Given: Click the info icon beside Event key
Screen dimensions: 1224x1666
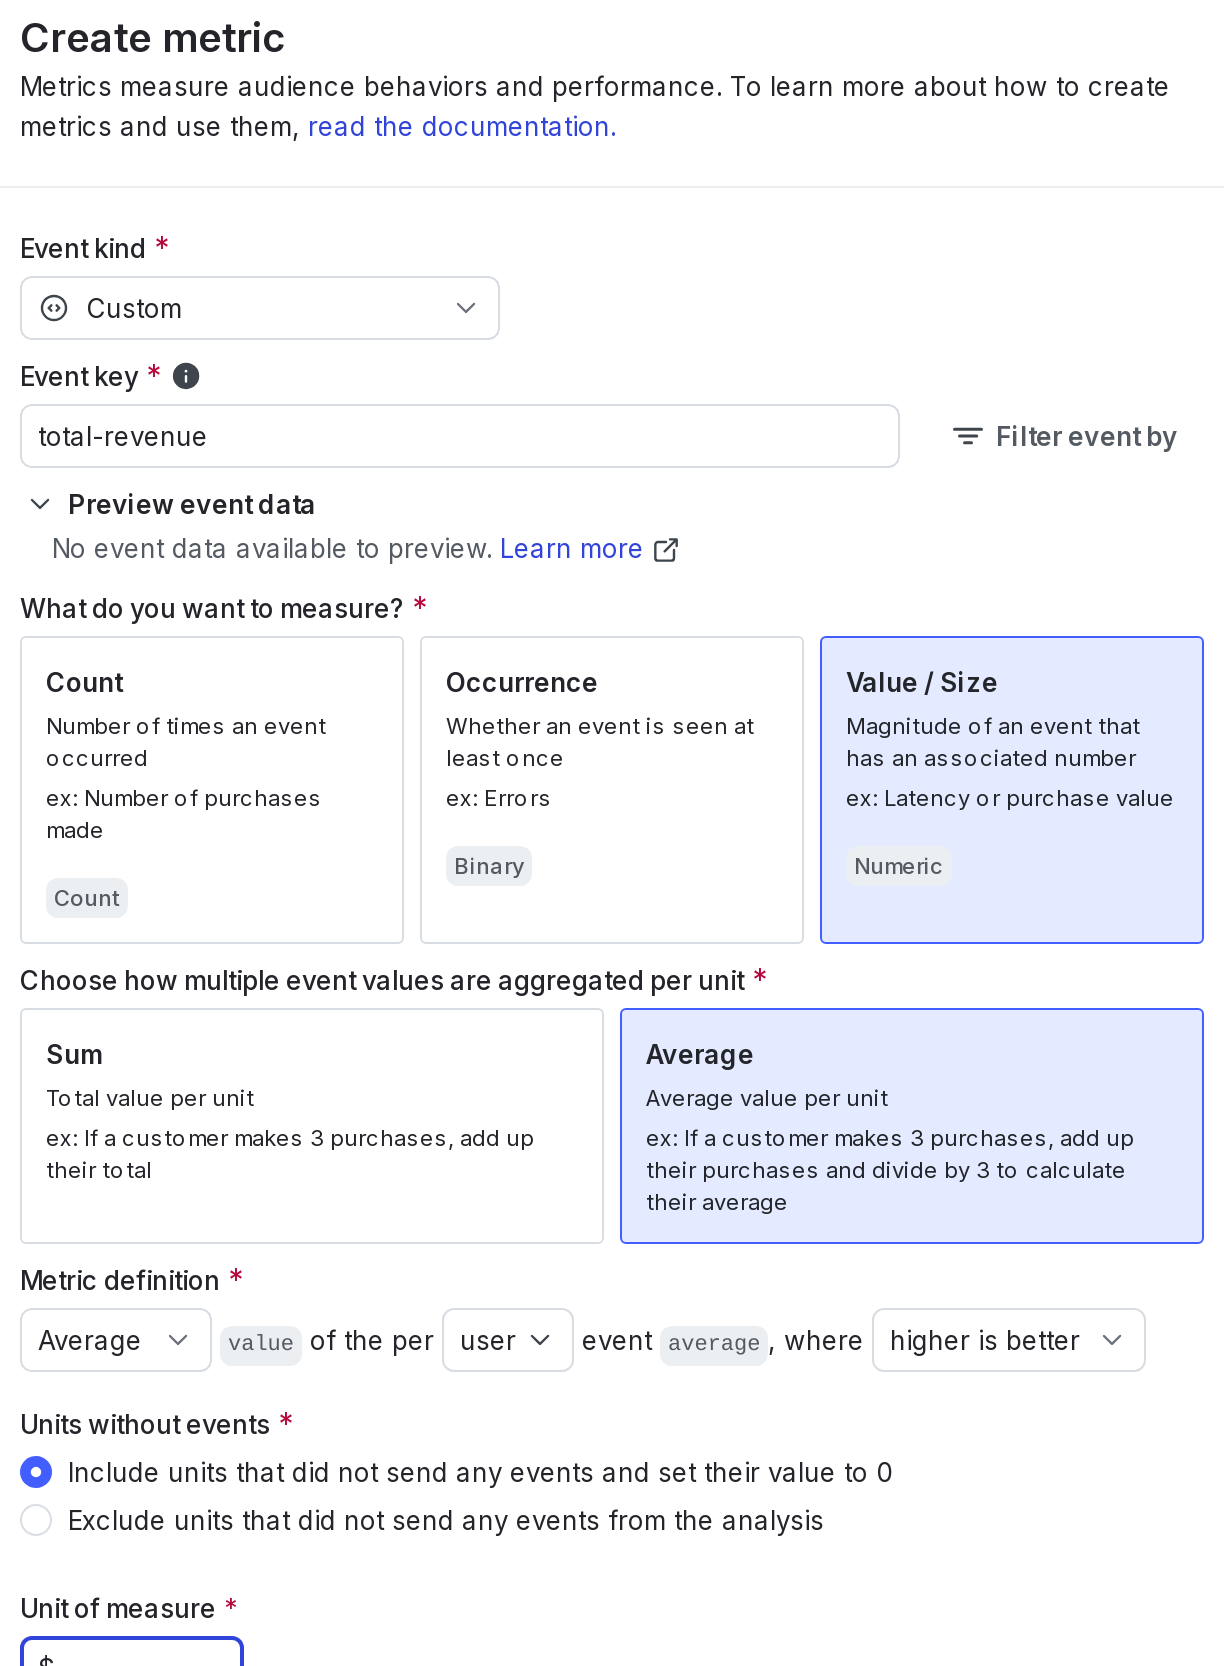Looking at the screenshot, I should click(x=185, y=376).
